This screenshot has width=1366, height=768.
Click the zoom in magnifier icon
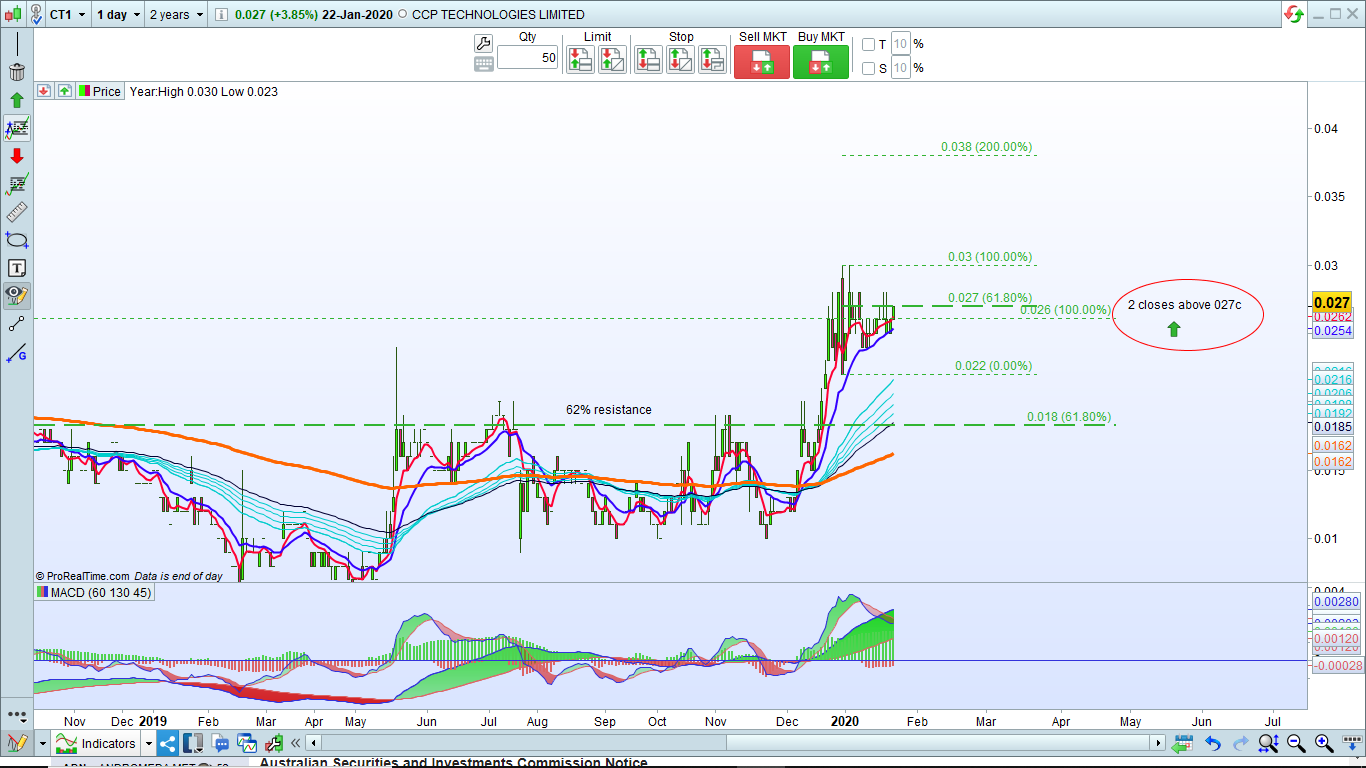click(x=1324, y=743)
